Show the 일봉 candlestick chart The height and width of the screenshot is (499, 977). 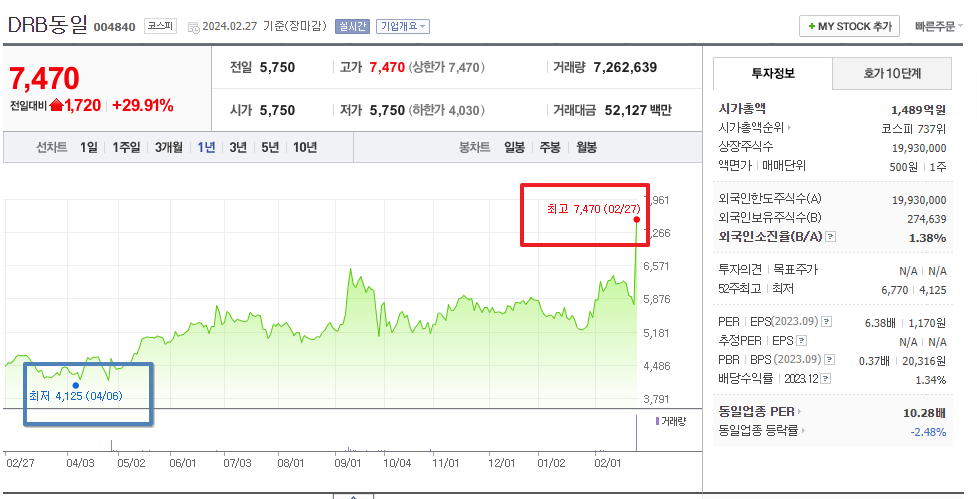[514, 148]
